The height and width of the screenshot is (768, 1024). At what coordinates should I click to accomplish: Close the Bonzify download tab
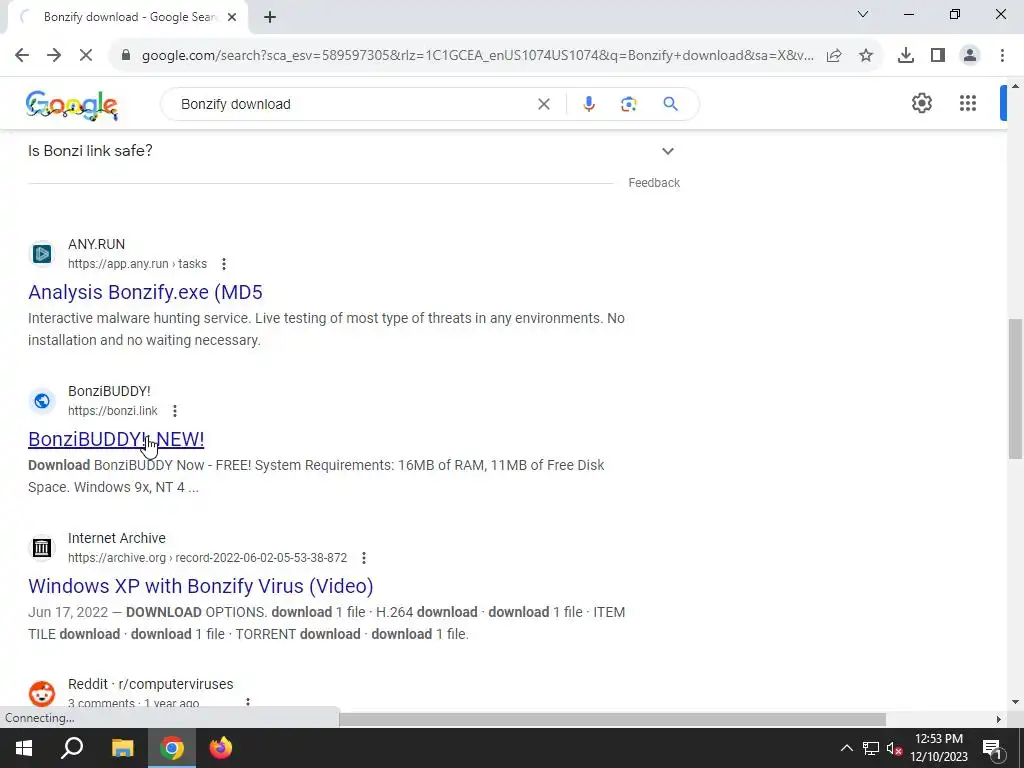232,18
